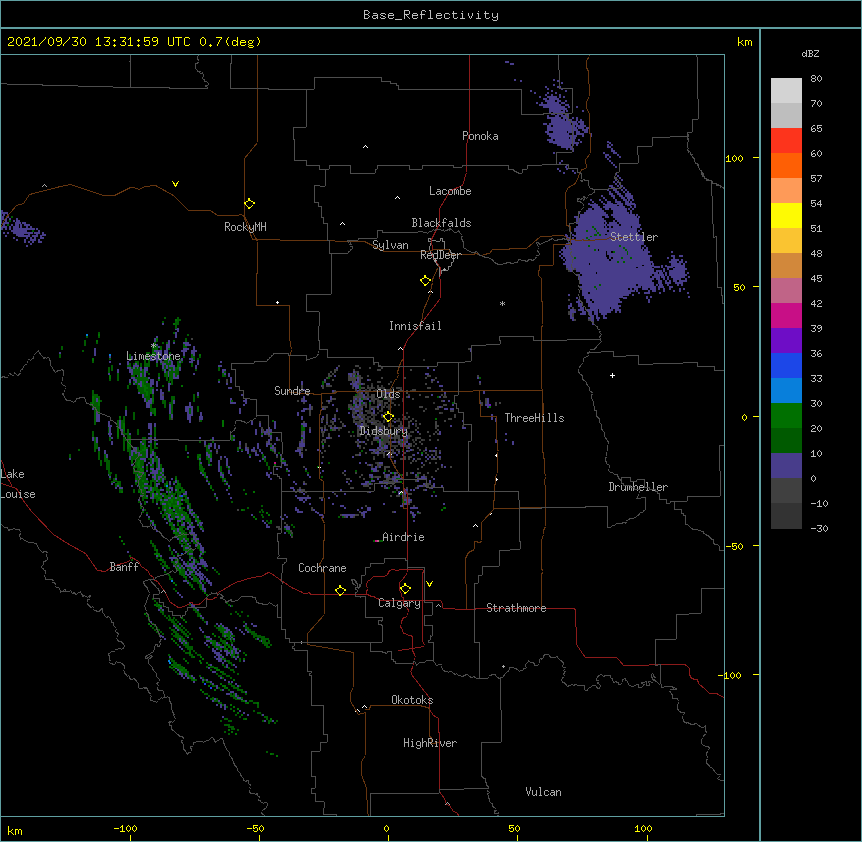Click the white plus marker north of Drumheller

612,375
